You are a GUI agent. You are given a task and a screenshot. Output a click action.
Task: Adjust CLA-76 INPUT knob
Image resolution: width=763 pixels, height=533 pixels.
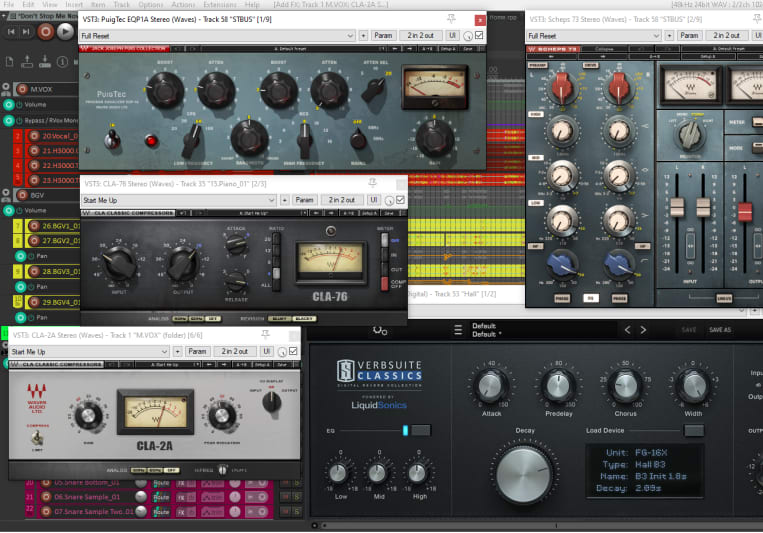tap(119, 263)
